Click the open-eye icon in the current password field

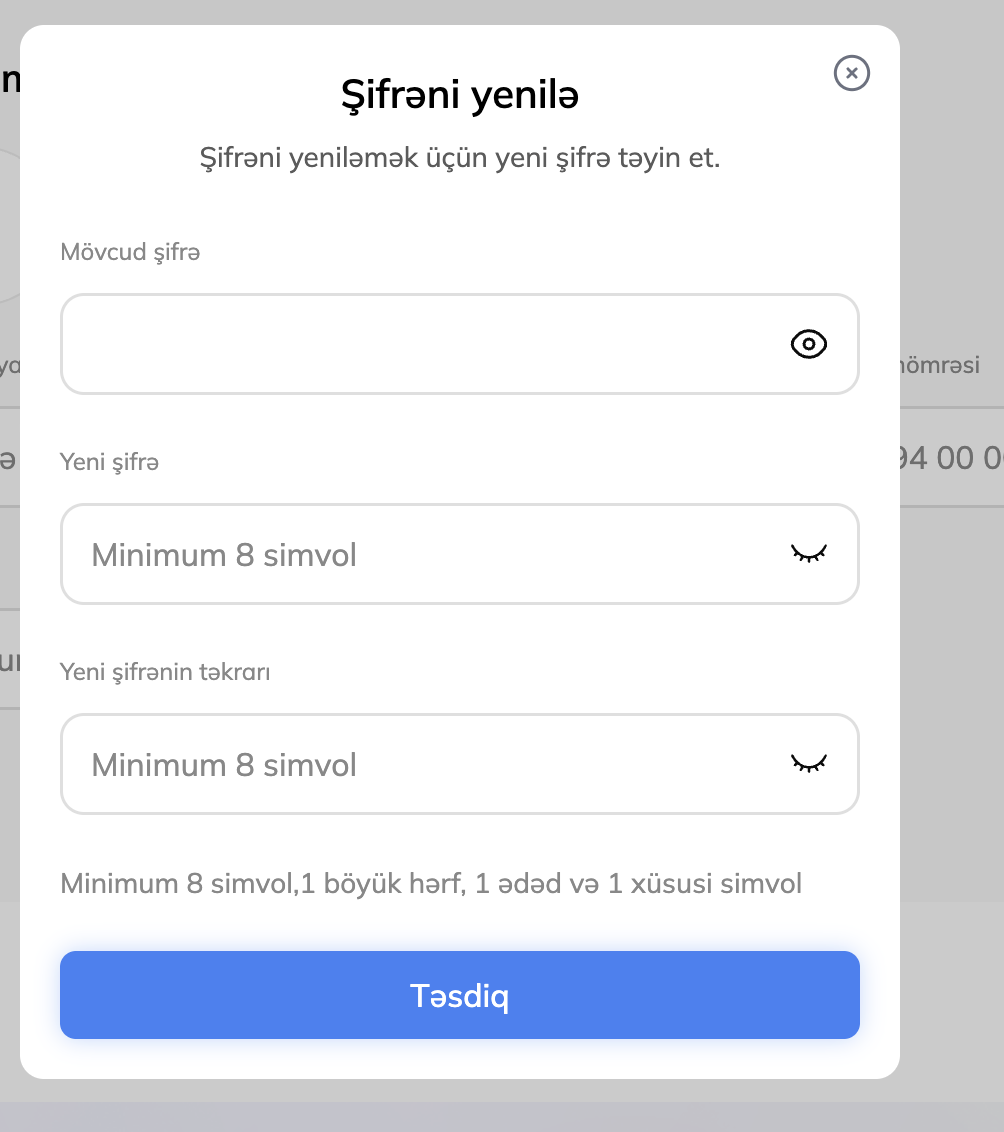tap(808, 345)
